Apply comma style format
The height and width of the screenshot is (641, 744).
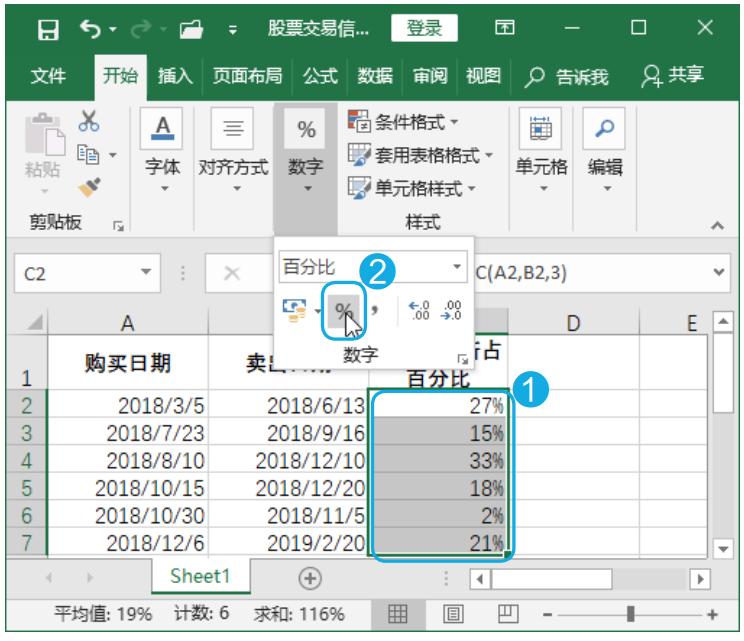375,310
